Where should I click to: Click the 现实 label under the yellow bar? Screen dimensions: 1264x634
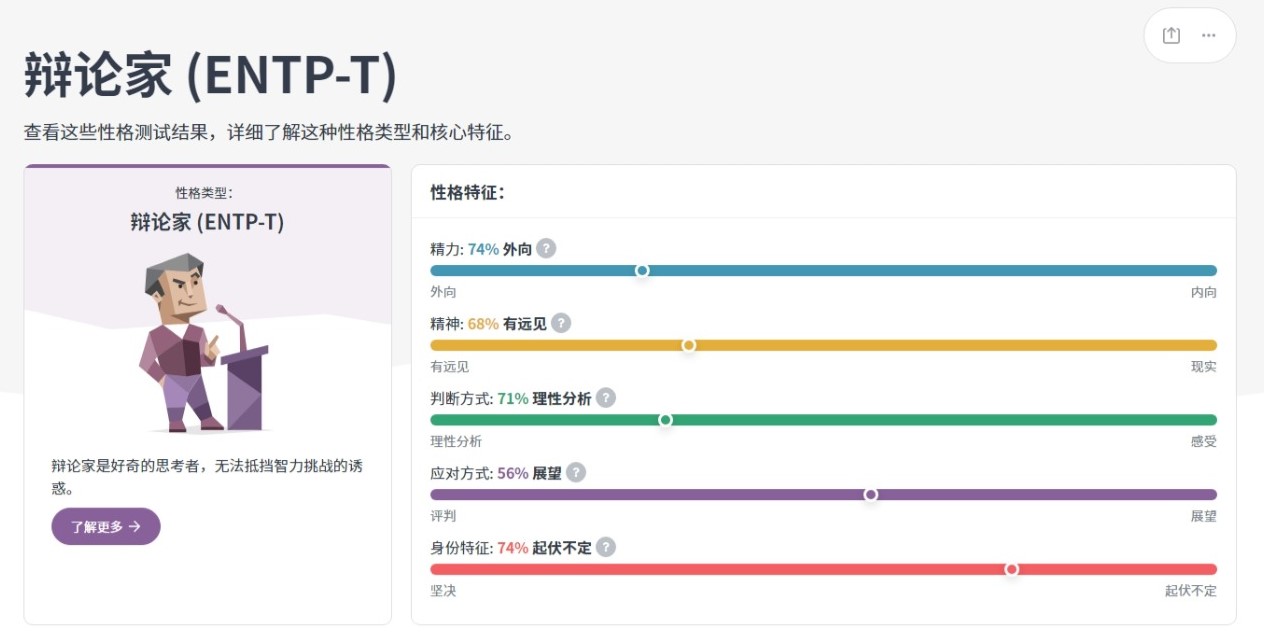click(1203, 367)
